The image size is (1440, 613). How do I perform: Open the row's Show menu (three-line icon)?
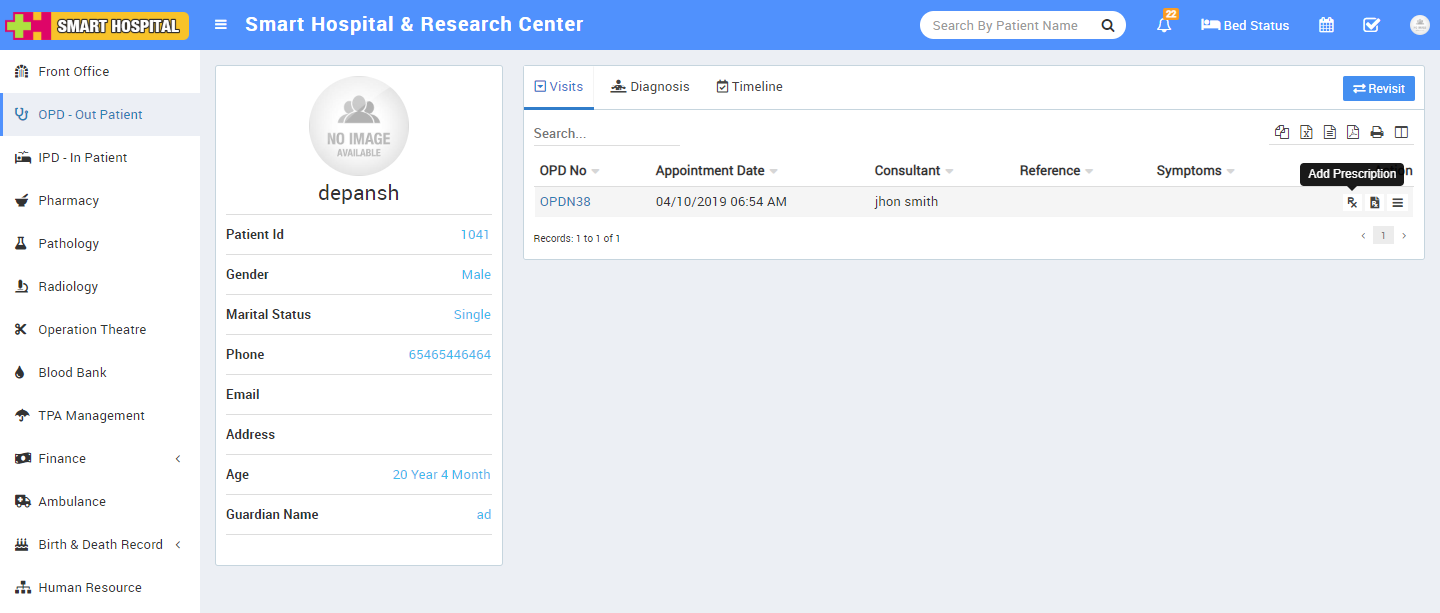[1398, 203]
